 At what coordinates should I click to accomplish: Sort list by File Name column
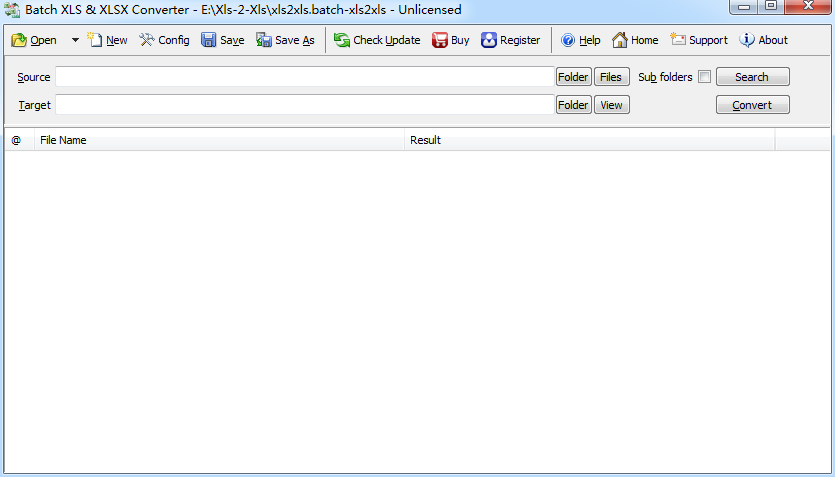(219, 140)
